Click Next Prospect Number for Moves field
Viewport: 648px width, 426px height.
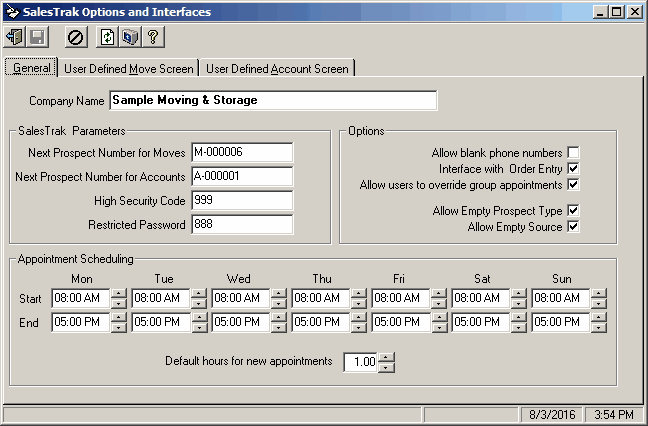(x=242, y=152)
